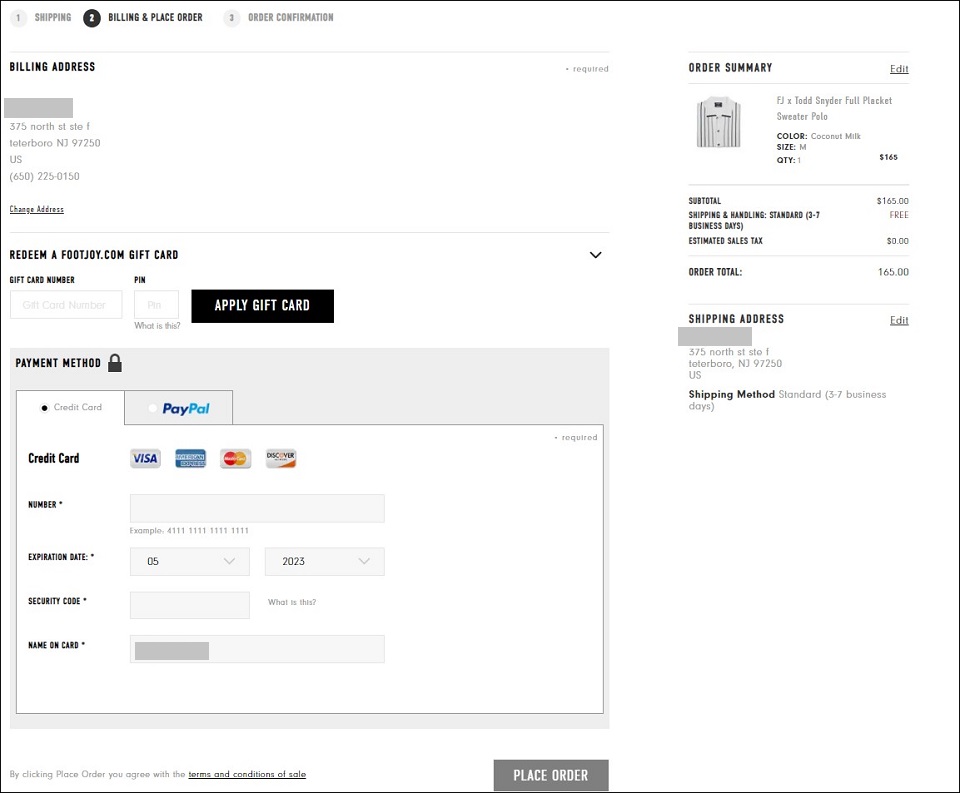Viewport: 960px width, 793px height.
Task: Click 'What is this?' under the PIN field
Action: pyautogui.click(x=157, y=326)
